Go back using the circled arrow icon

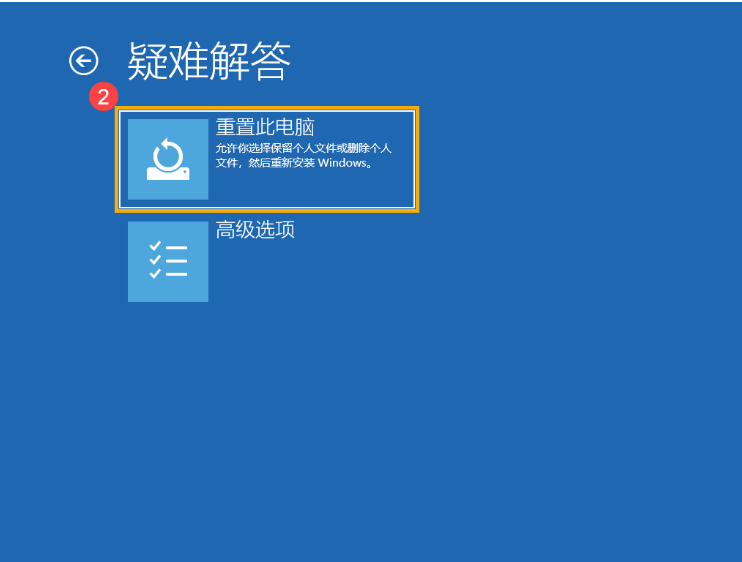click(x=83, y=61)
